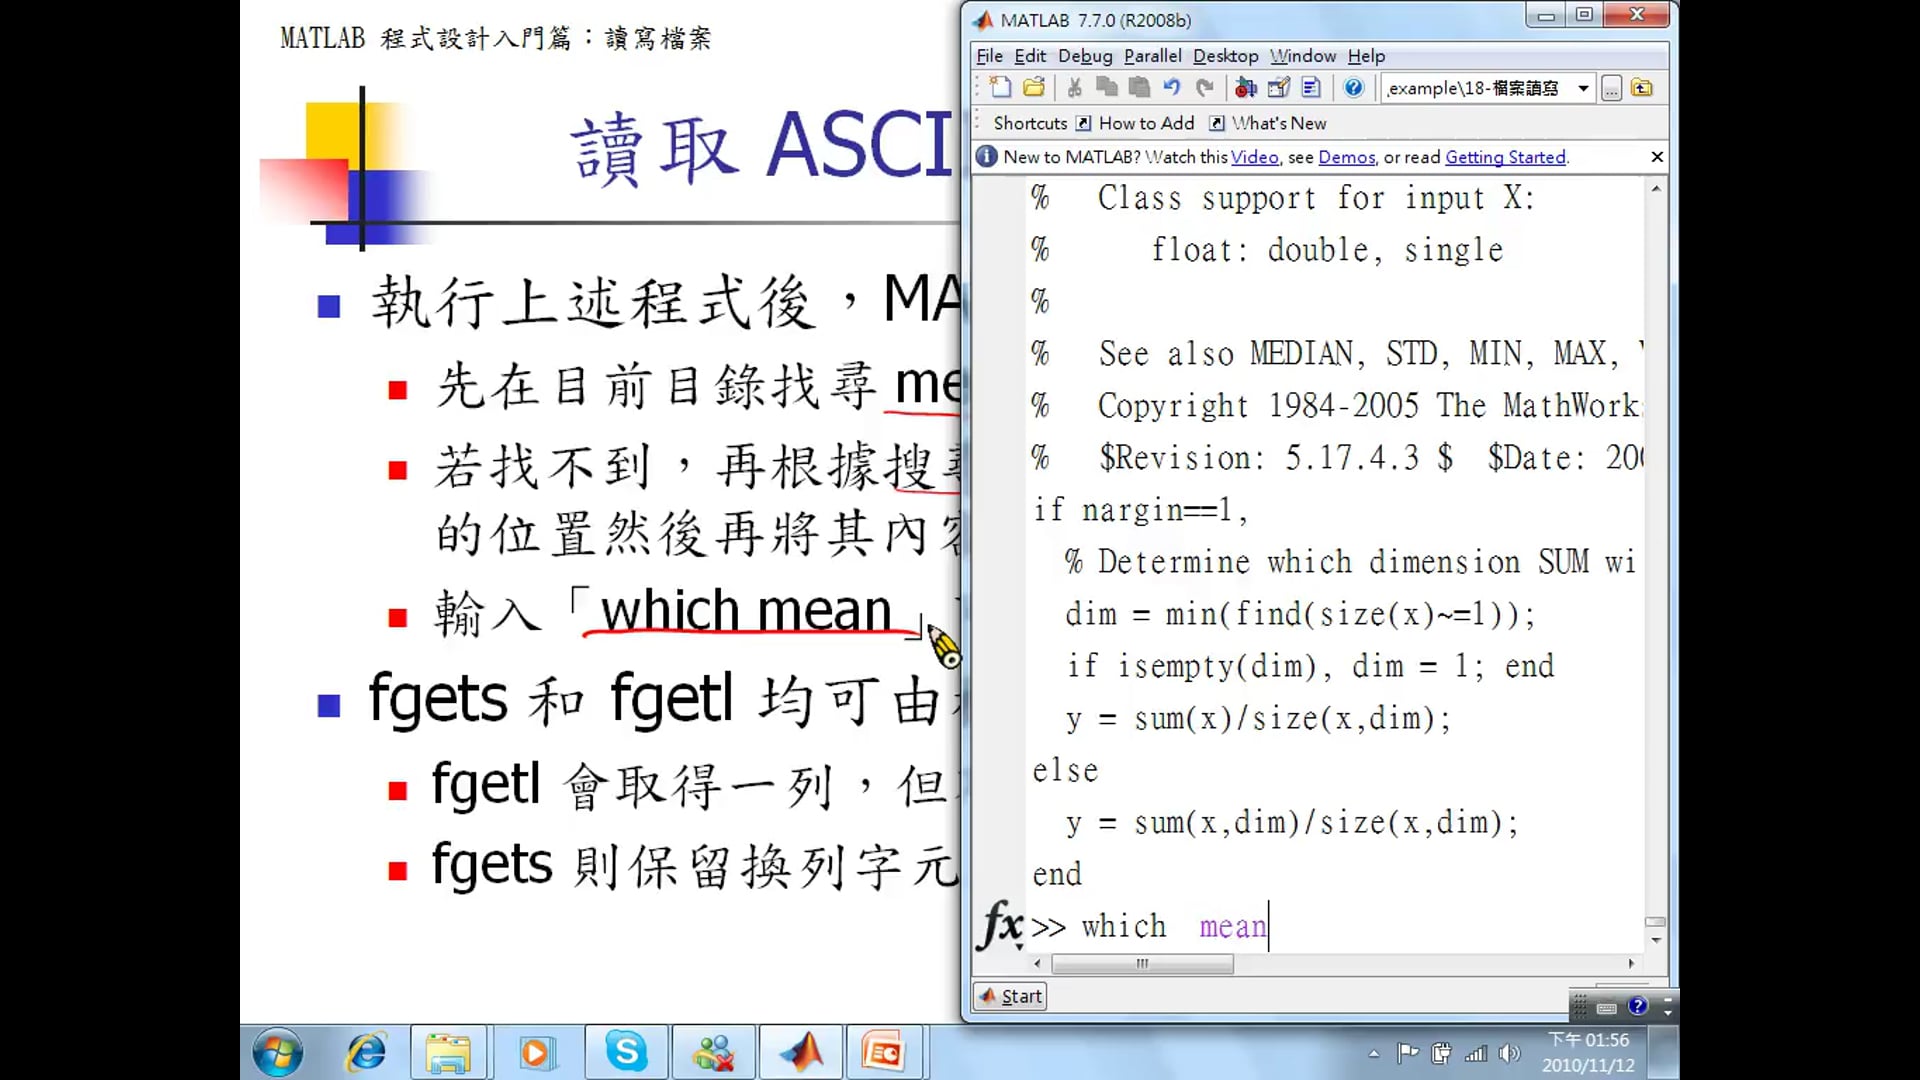Launch Skype from the Windows taskbar
Viewport: 1920px width, 1080px height.
click(x=625, y=1052)
